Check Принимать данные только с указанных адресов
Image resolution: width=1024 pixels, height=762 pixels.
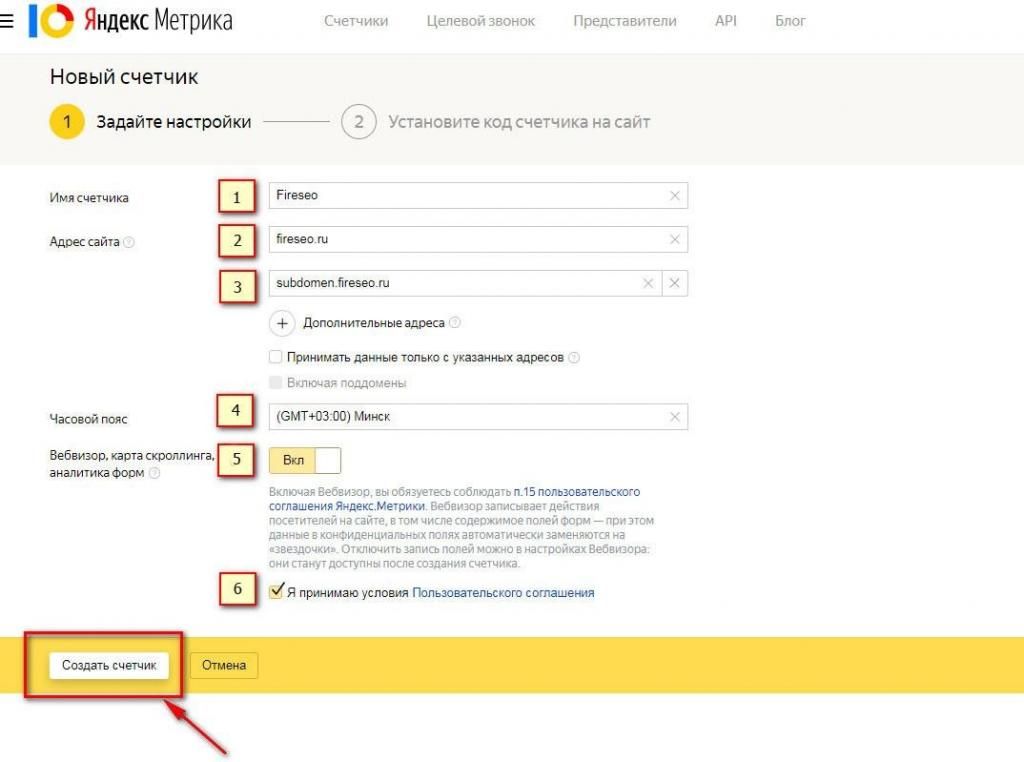(x=276, y=357)
